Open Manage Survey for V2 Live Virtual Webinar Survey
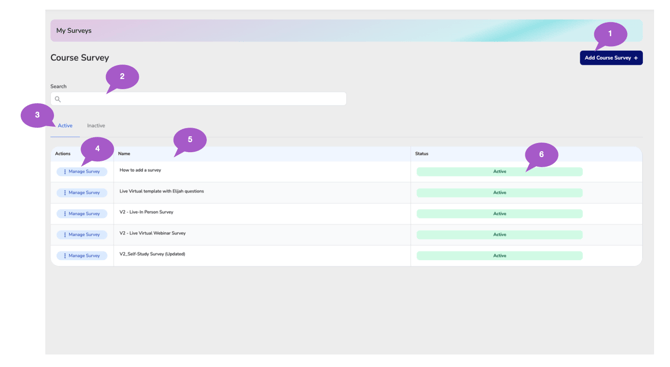670x367 pixels. pyautogui.click(x=82, y=235)
